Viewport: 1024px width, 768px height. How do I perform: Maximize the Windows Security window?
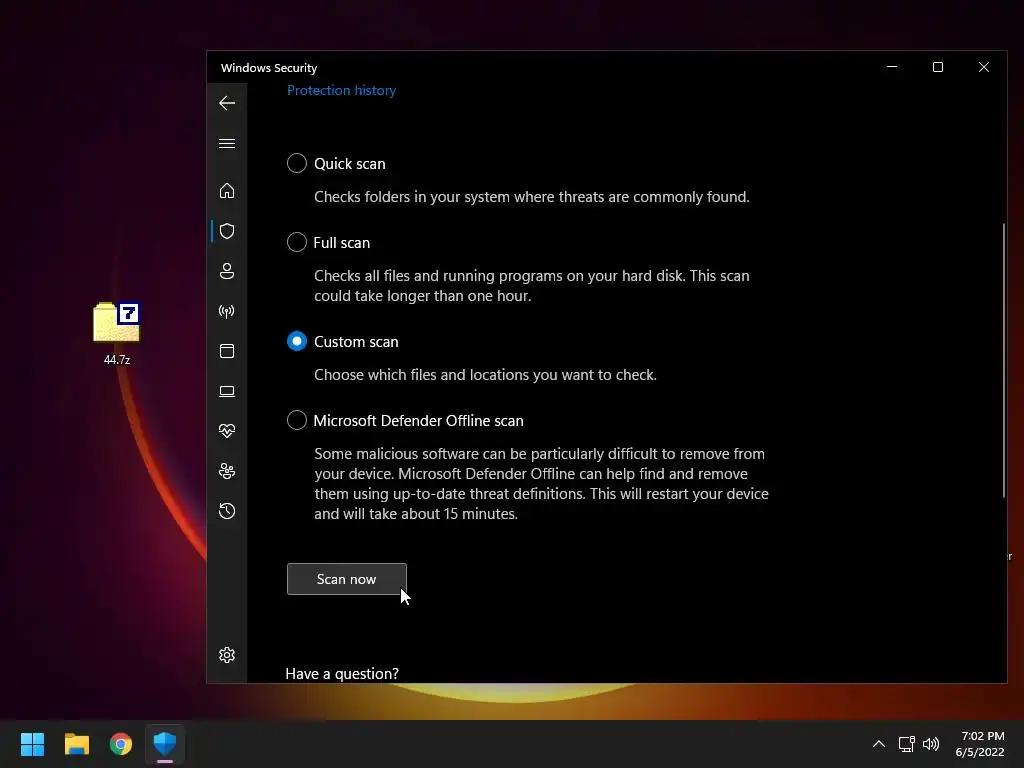tap(938, 67)
